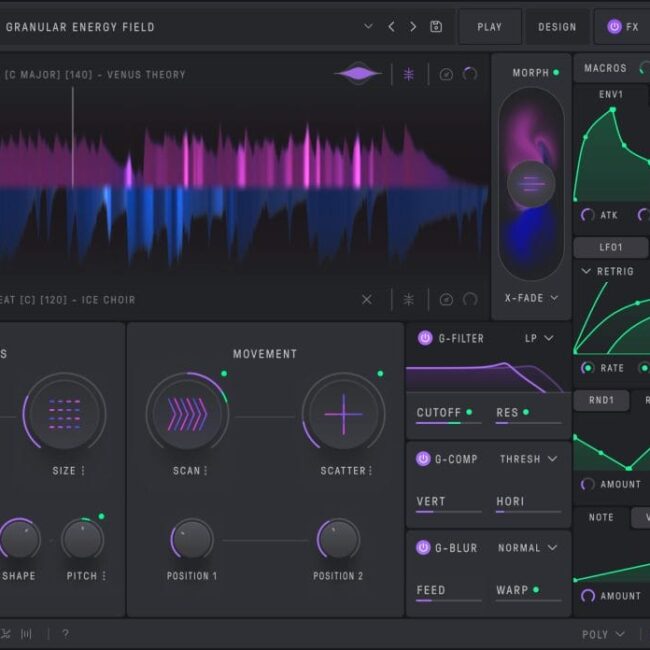
Task: Toggle the FX power button
Action: [614, 27]
